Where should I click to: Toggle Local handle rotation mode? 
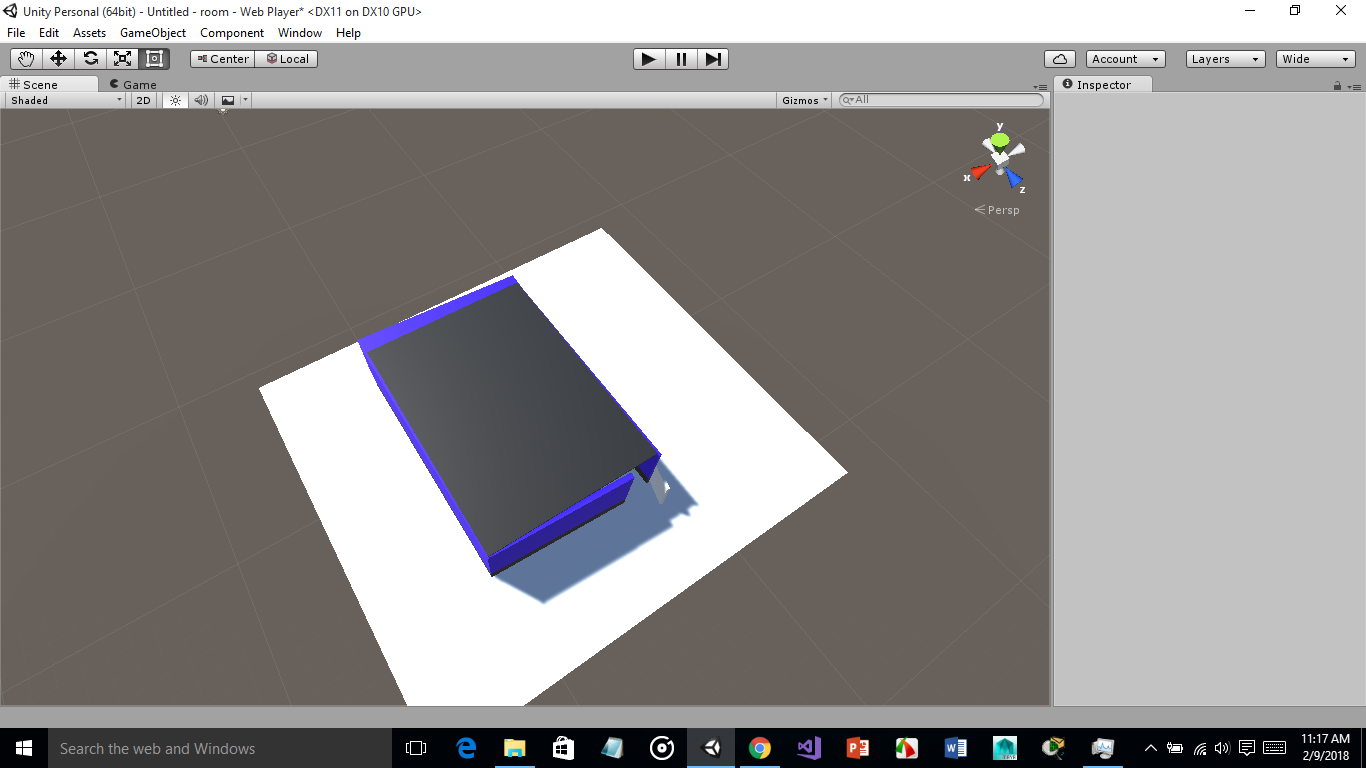point(287,59)
